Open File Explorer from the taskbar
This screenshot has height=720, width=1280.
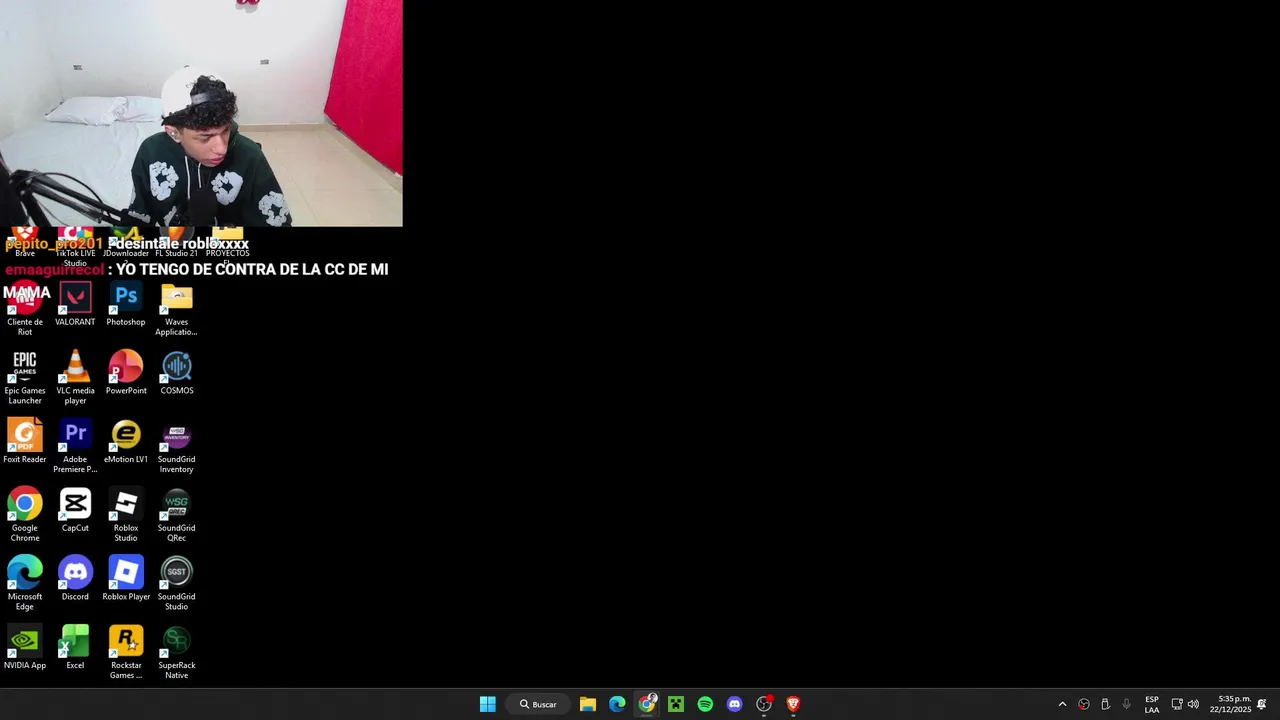point(588,704)
